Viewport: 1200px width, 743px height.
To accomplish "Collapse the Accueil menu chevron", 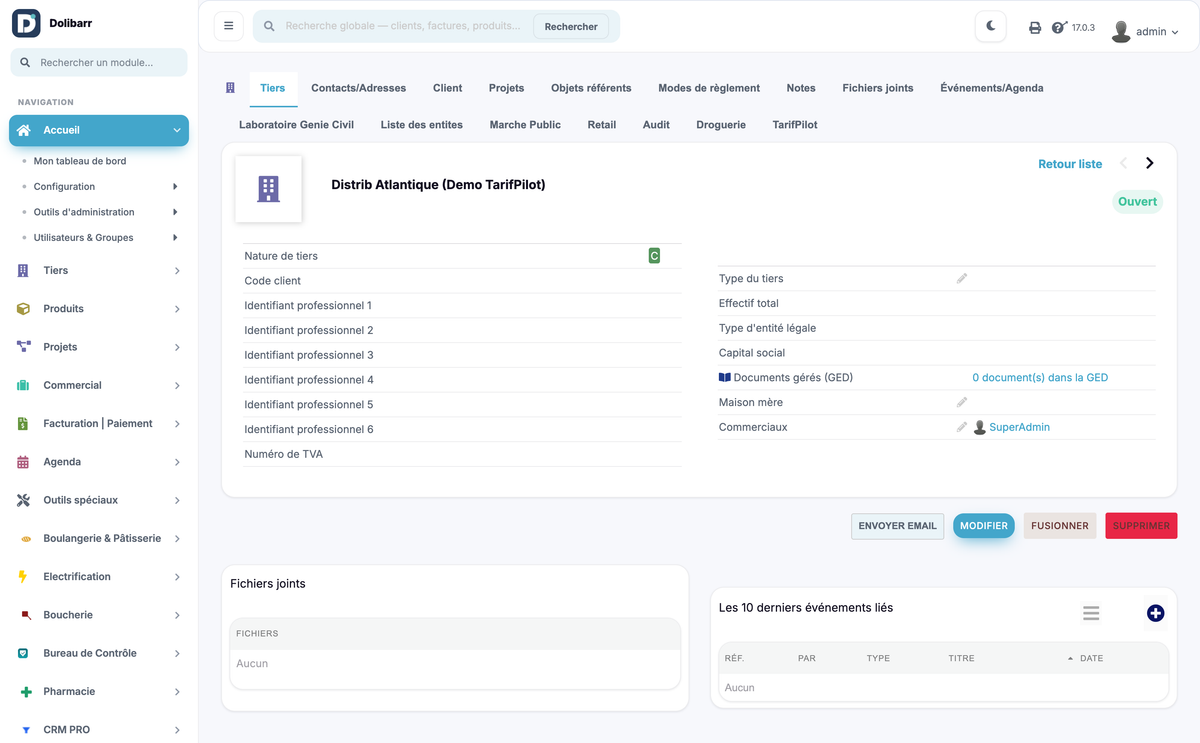I will [x=177, y=130].
